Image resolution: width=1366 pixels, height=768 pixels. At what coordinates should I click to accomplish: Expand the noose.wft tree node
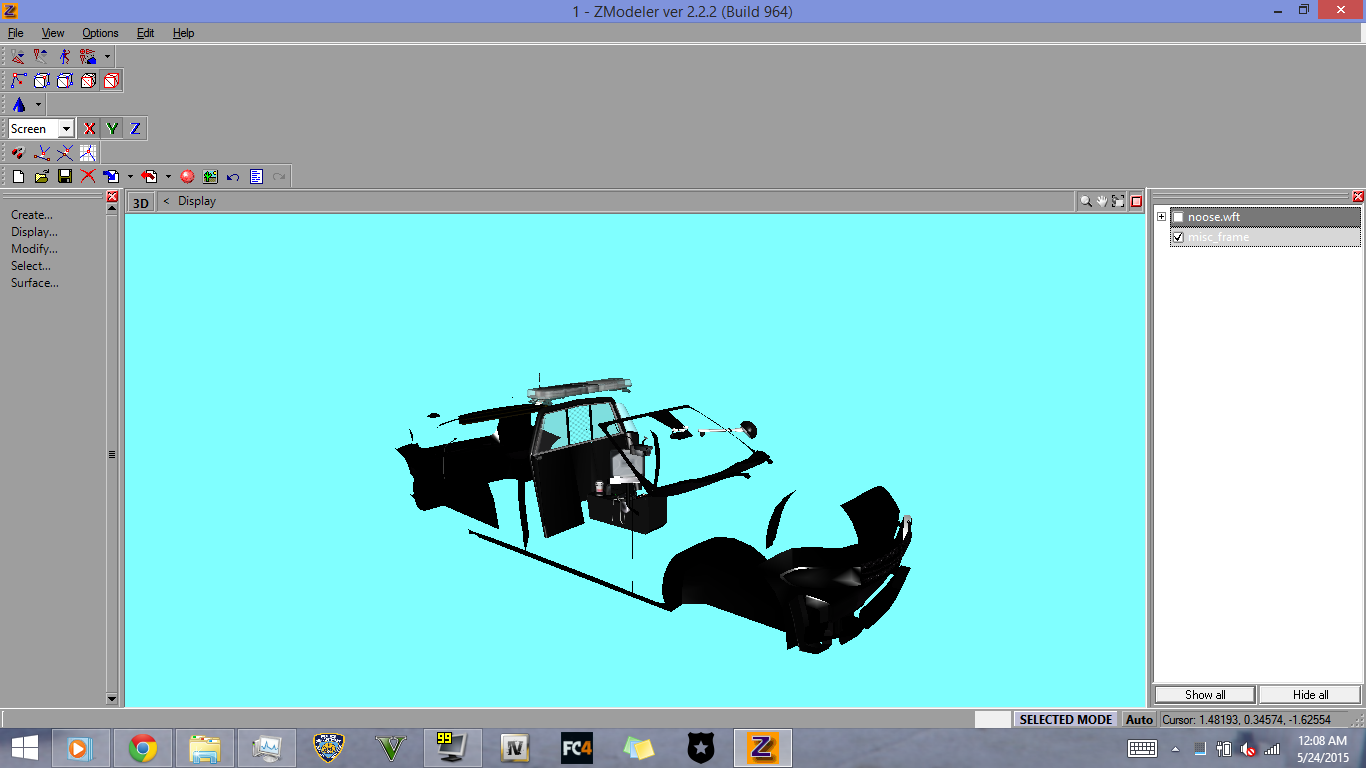tap(1161, 217)
